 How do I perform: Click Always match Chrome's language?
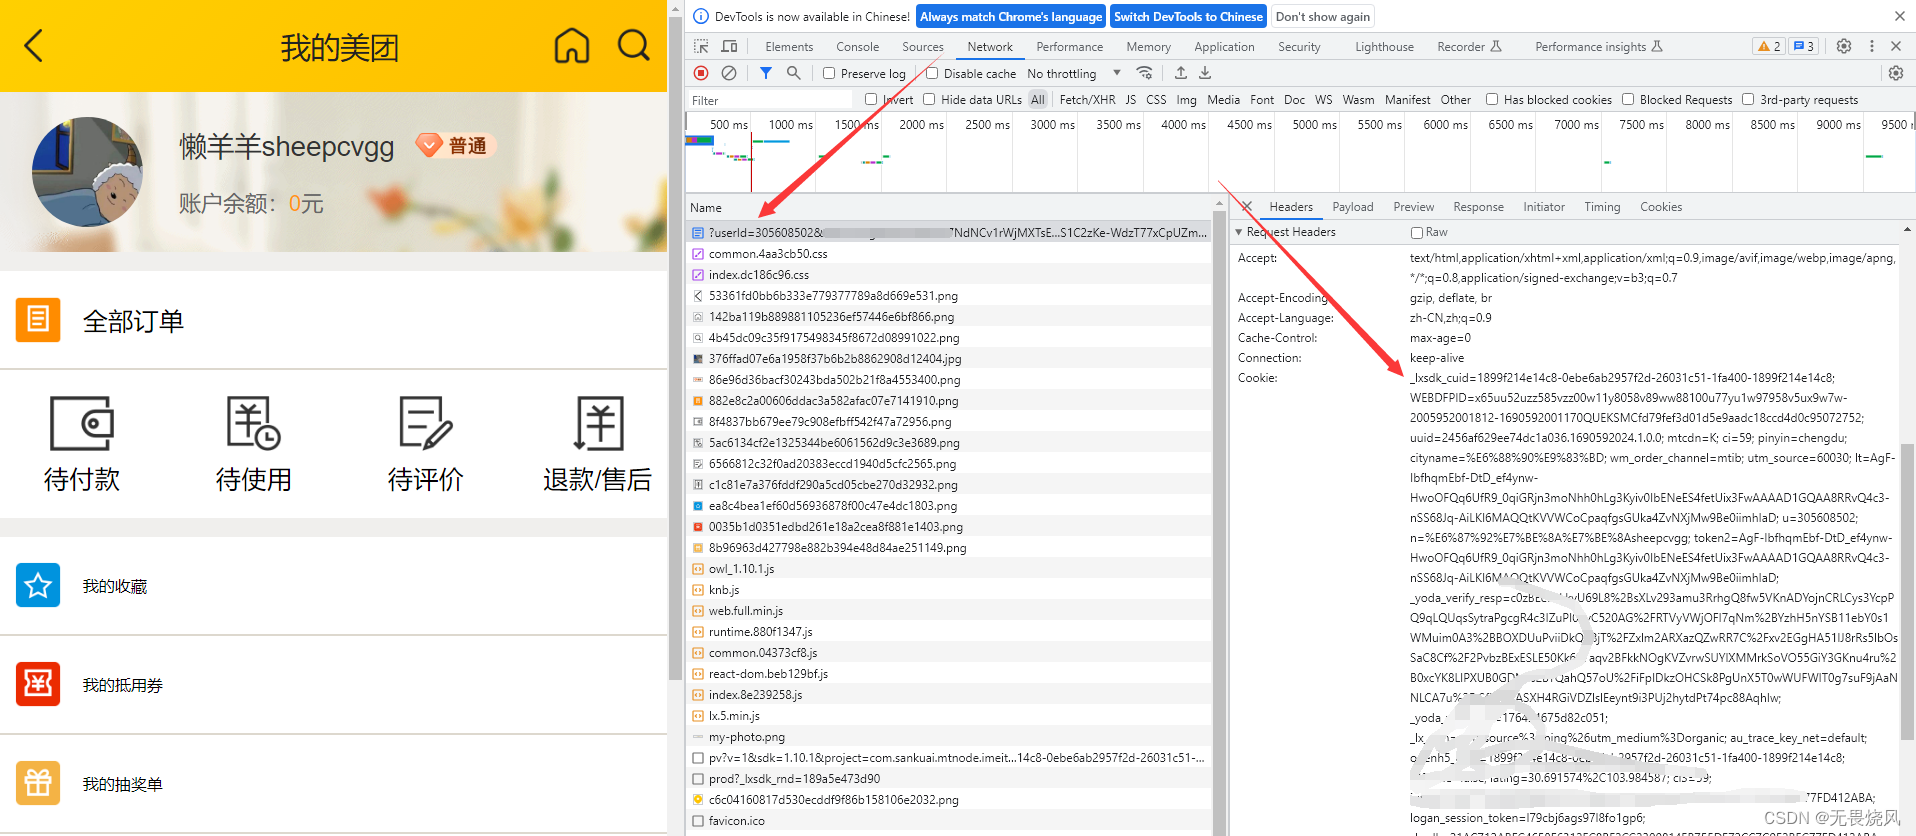(1011, 16)
